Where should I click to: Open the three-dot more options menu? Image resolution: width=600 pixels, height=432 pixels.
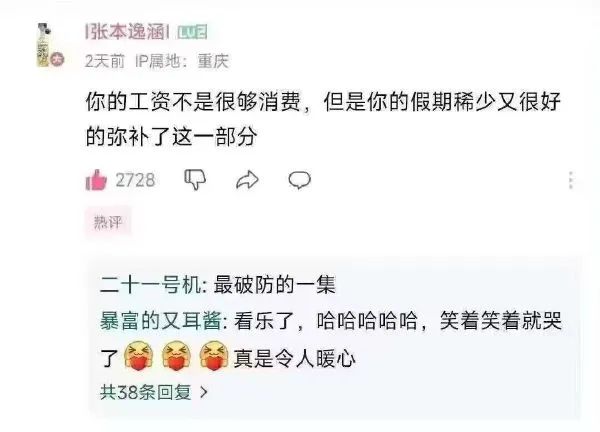[571, 180]
